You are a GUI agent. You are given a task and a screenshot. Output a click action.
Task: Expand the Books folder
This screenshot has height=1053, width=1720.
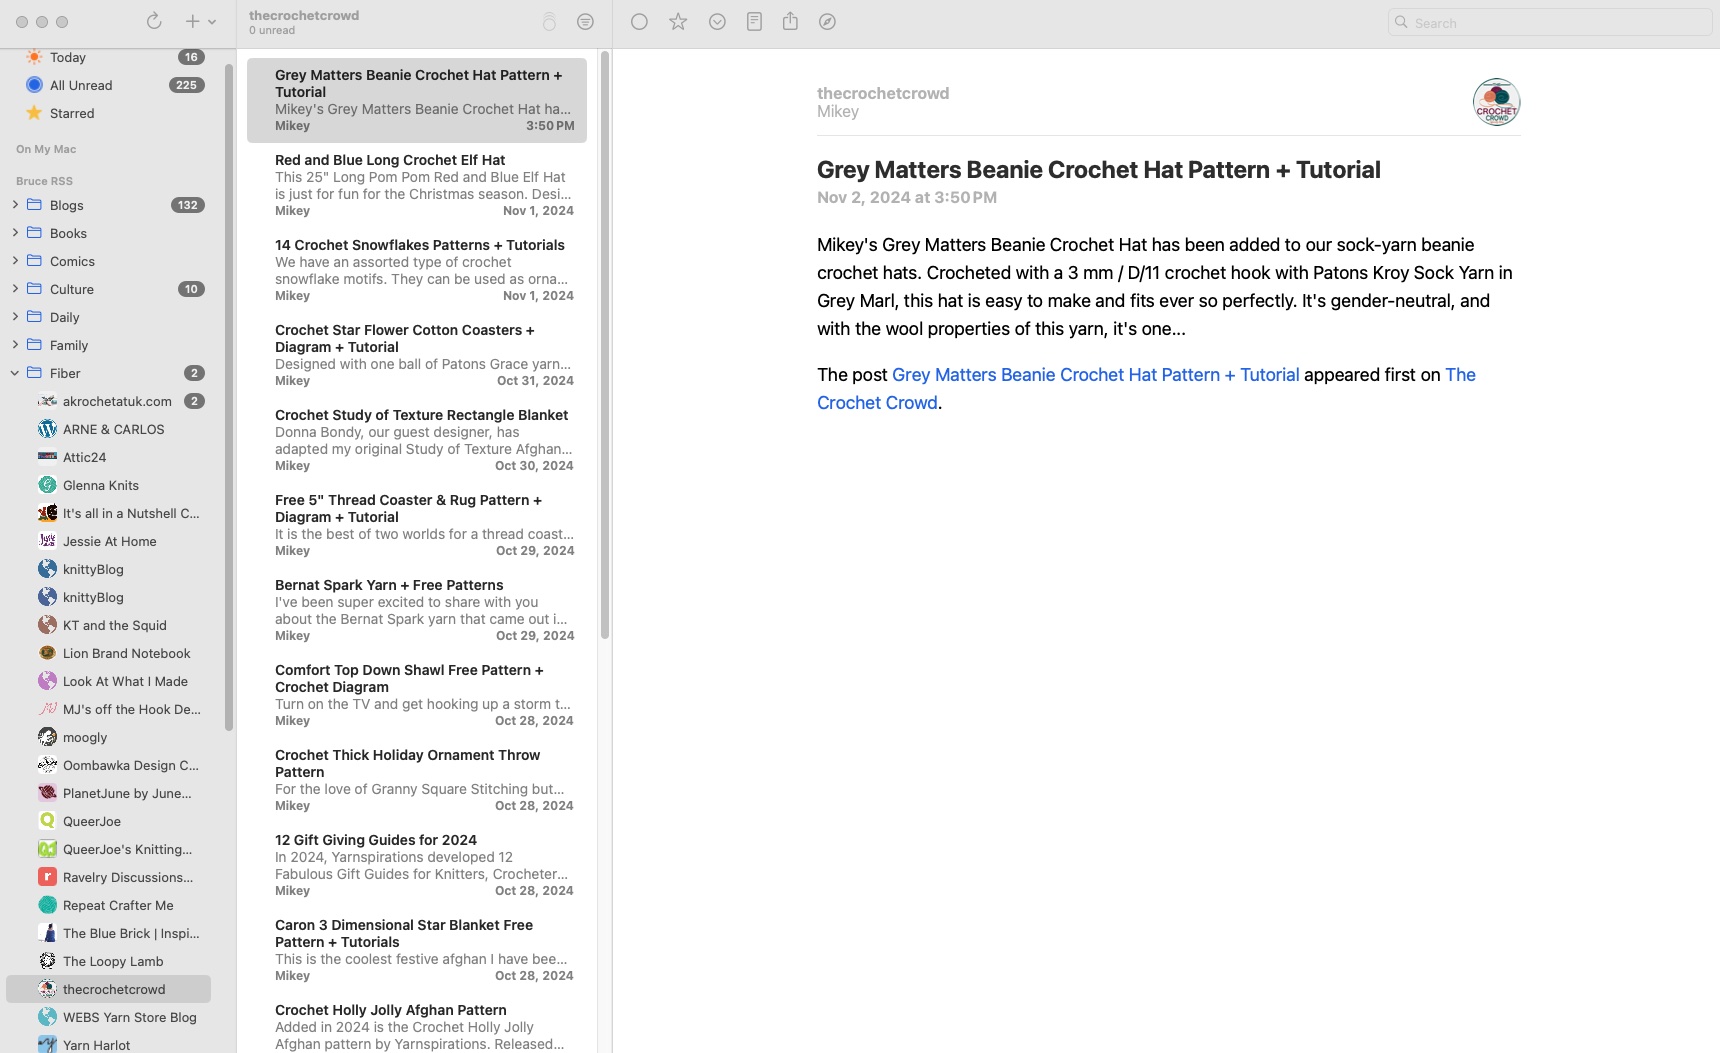click(x=15, y=233)
